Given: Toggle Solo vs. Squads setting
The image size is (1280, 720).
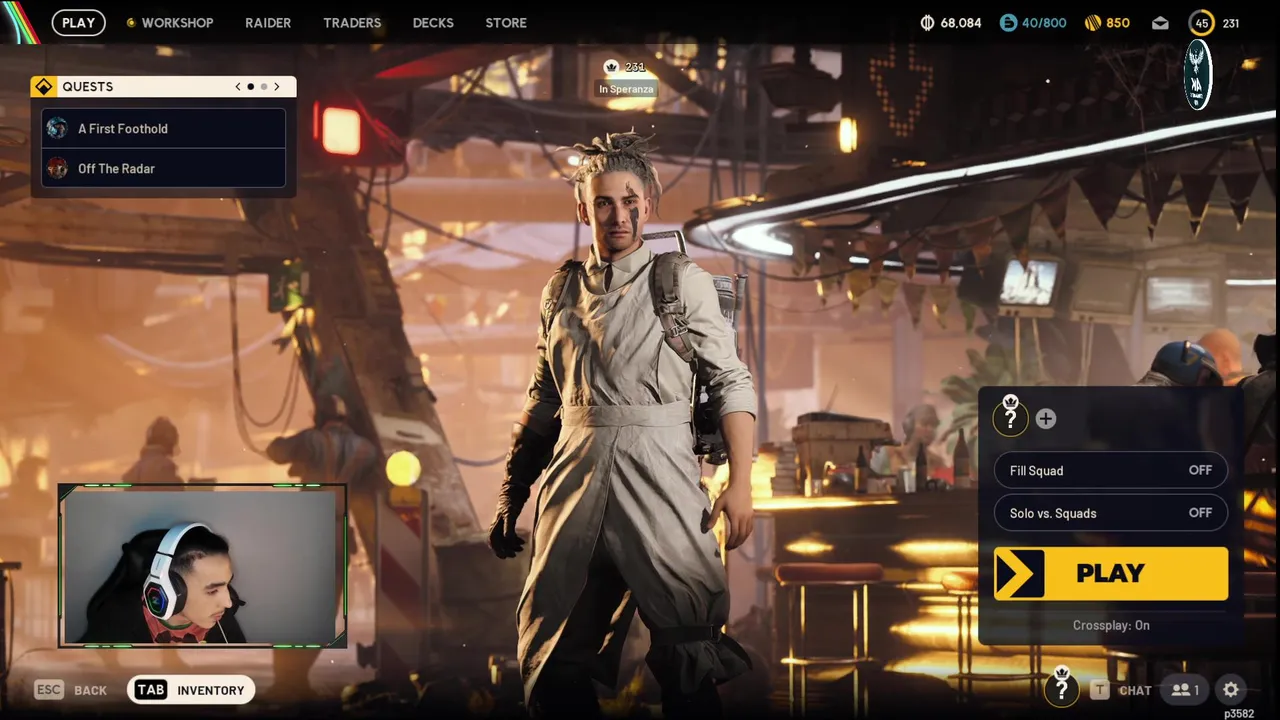Looking at the screenshot, I should pyautogui.click(x=1111, y=513).
